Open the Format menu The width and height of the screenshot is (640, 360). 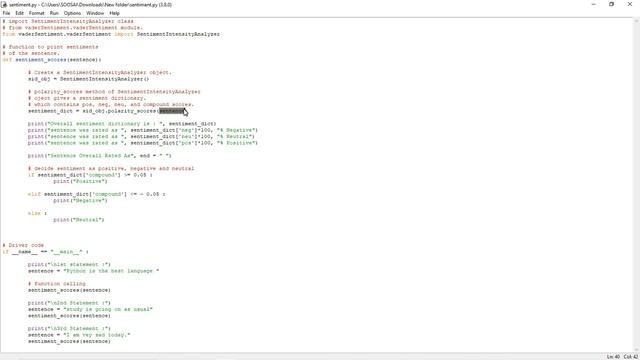coord(36,13)
